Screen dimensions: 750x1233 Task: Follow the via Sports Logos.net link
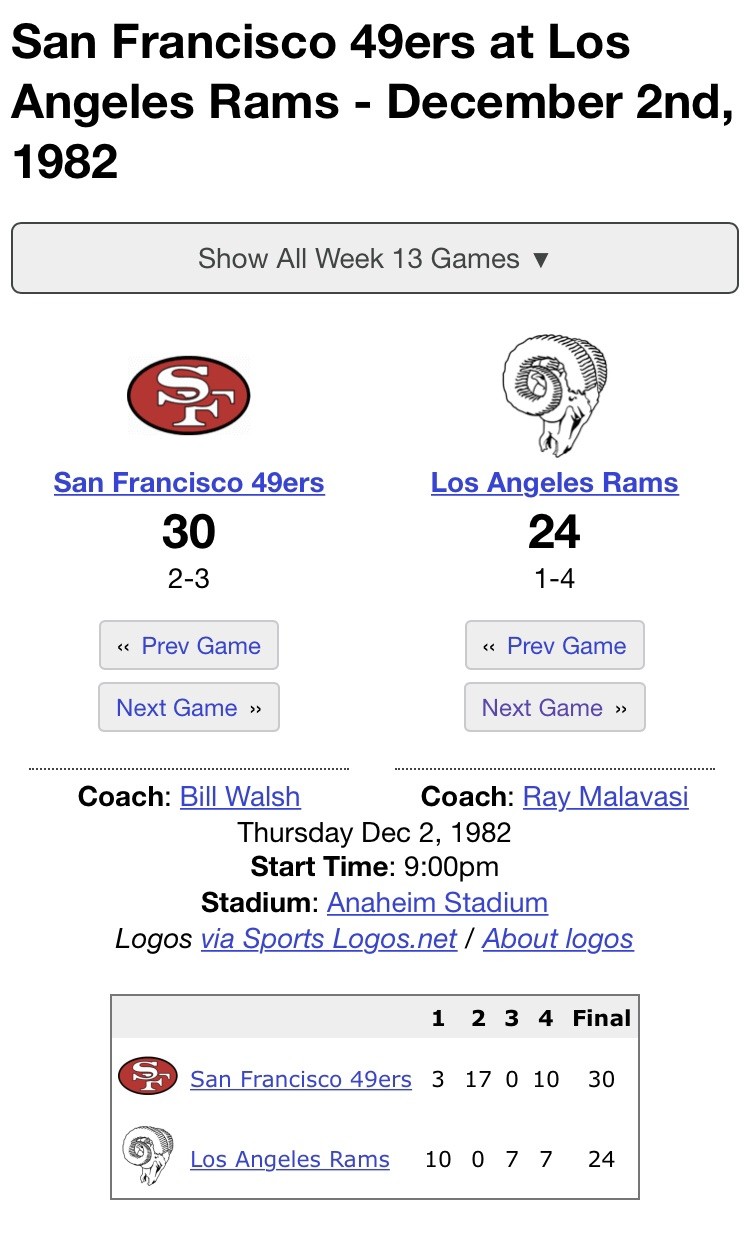329,939
